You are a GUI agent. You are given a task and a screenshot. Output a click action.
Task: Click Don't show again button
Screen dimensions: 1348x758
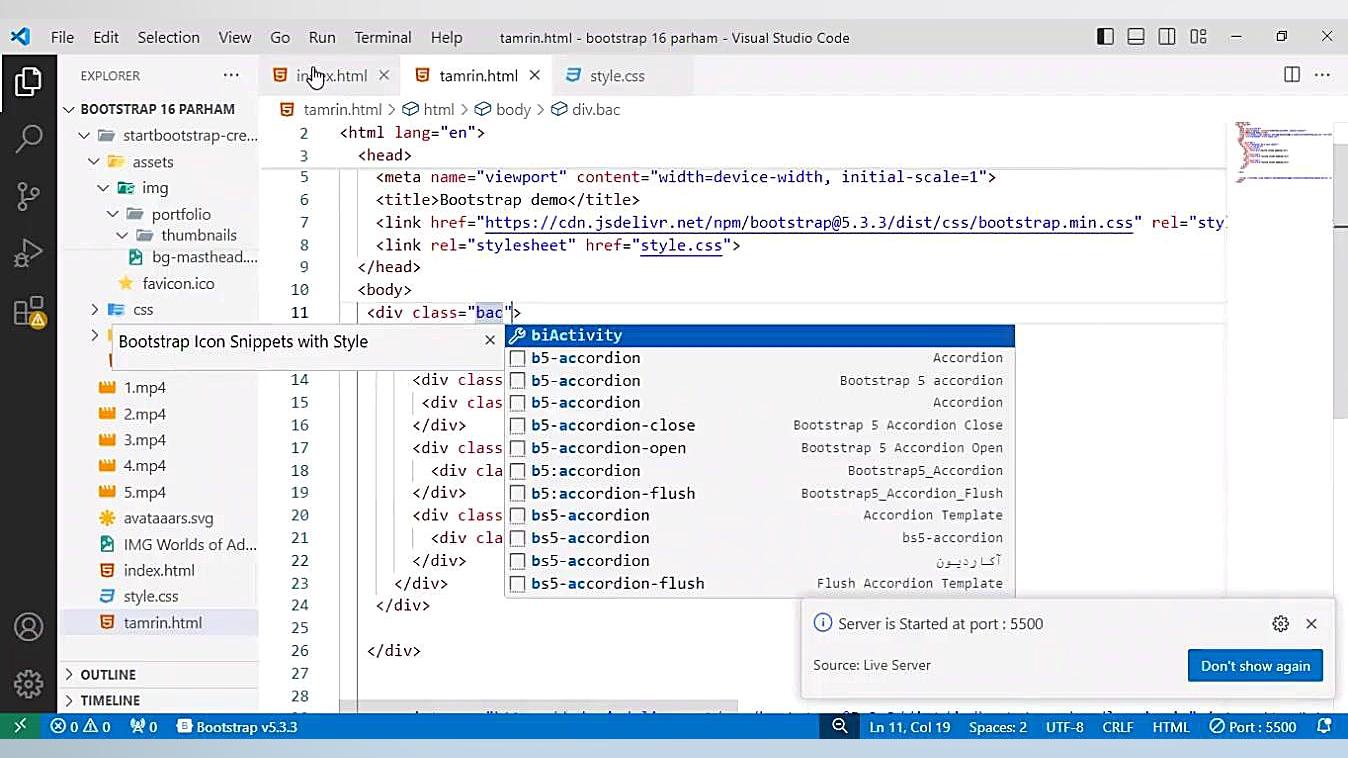[x=1255, y=666]
